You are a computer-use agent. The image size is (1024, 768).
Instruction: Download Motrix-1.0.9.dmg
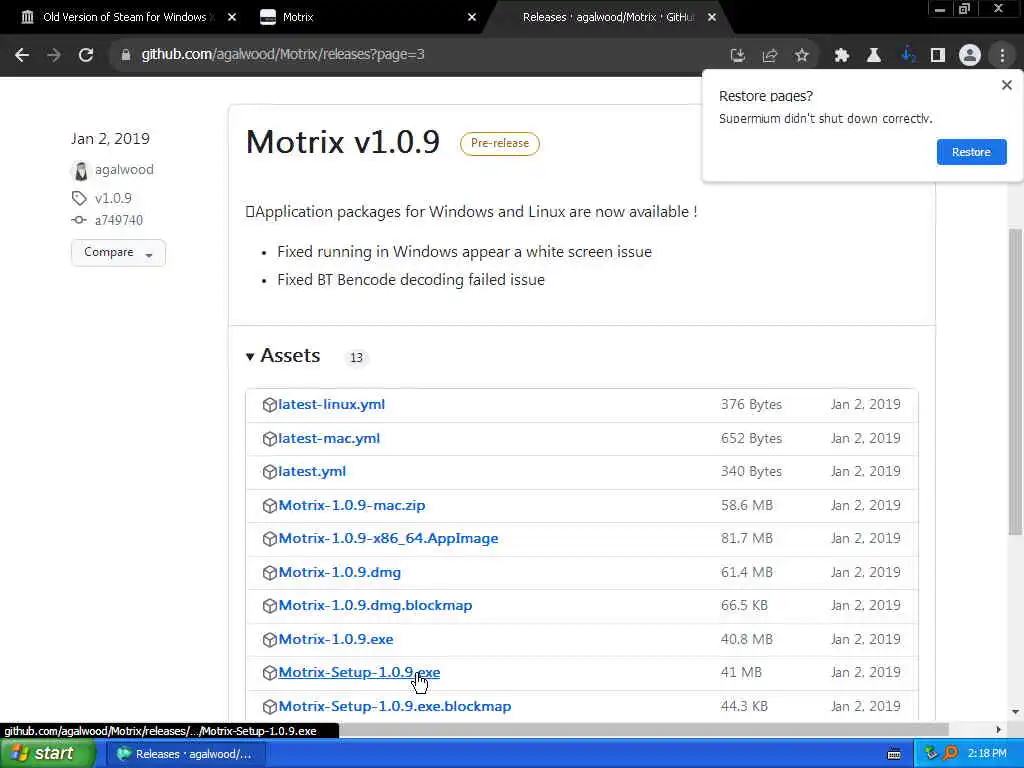tap(340, 573)
